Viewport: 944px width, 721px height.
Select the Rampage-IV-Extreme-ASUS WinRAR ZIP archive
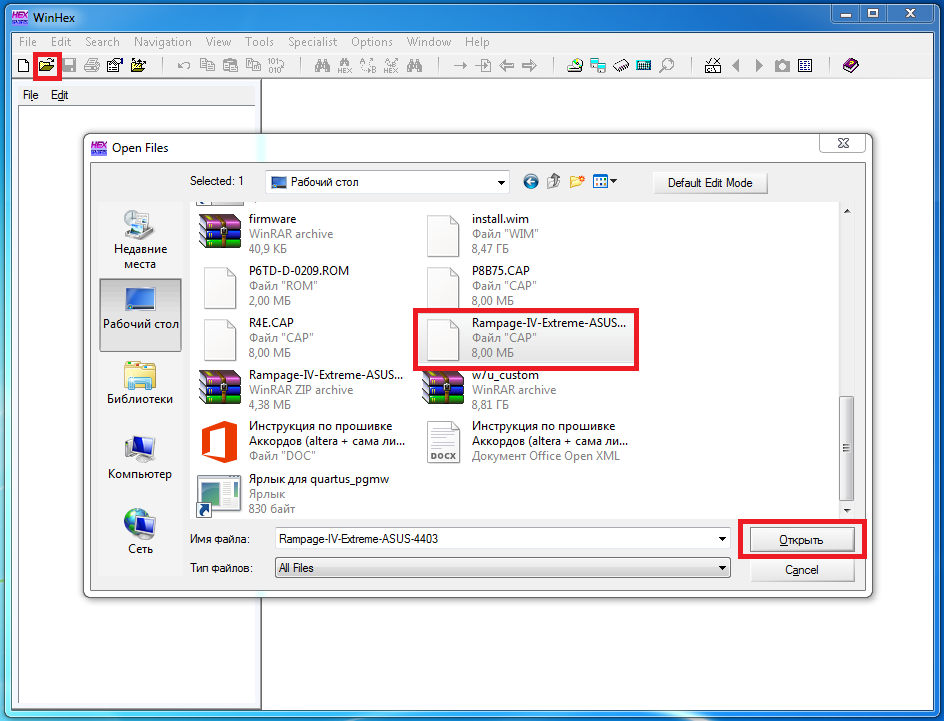point(302,389)
